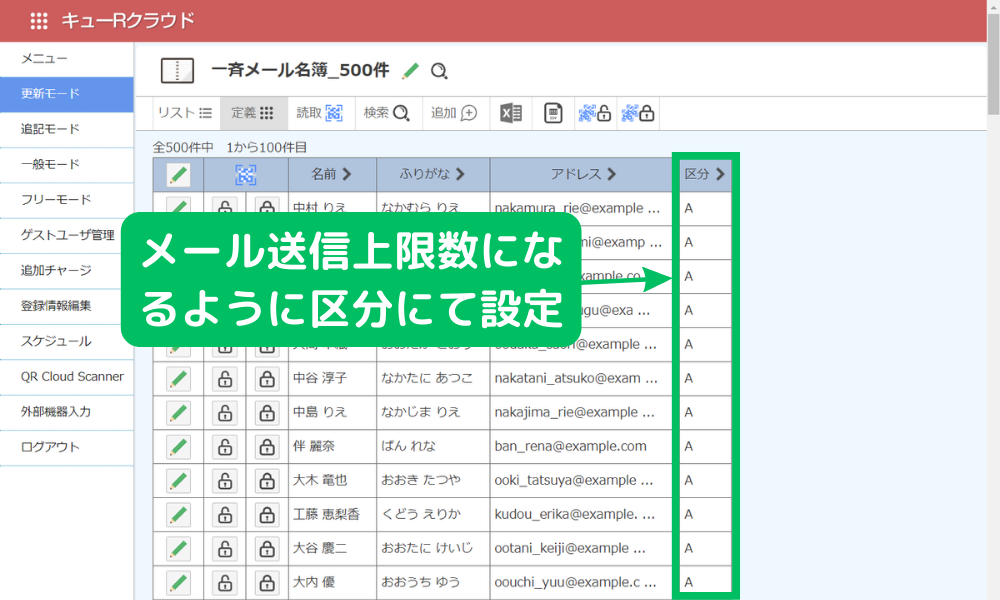Click the QR code icon in table header
The height and width of the screenshot is (600, 1000).
[x=246, y=175]
